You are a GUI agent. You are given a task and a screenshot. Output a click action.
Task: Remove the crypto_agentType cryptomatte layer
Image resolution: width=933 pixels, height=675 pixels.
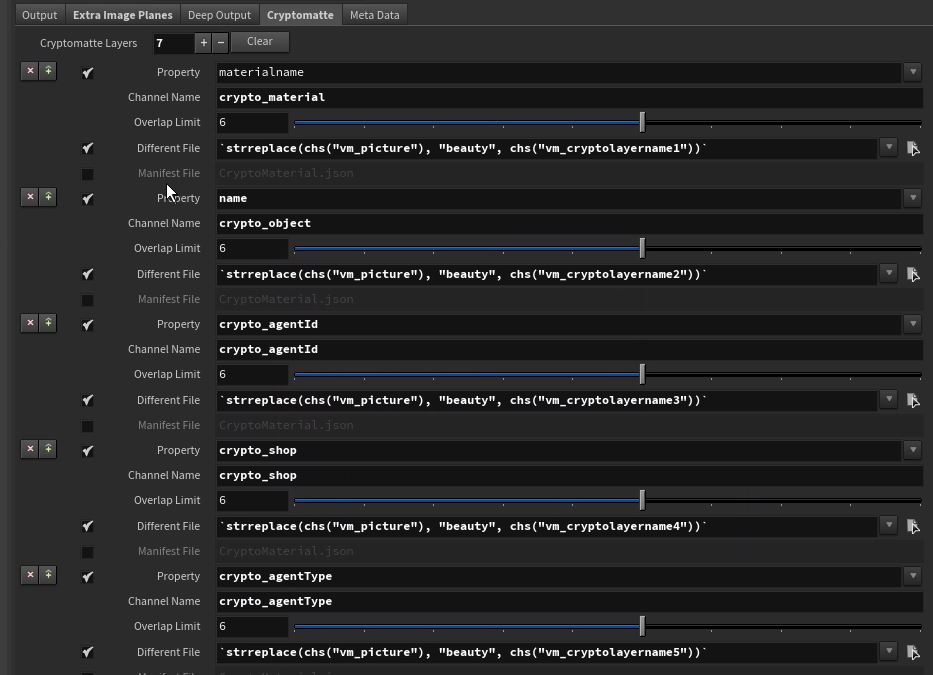click(30, 575)
